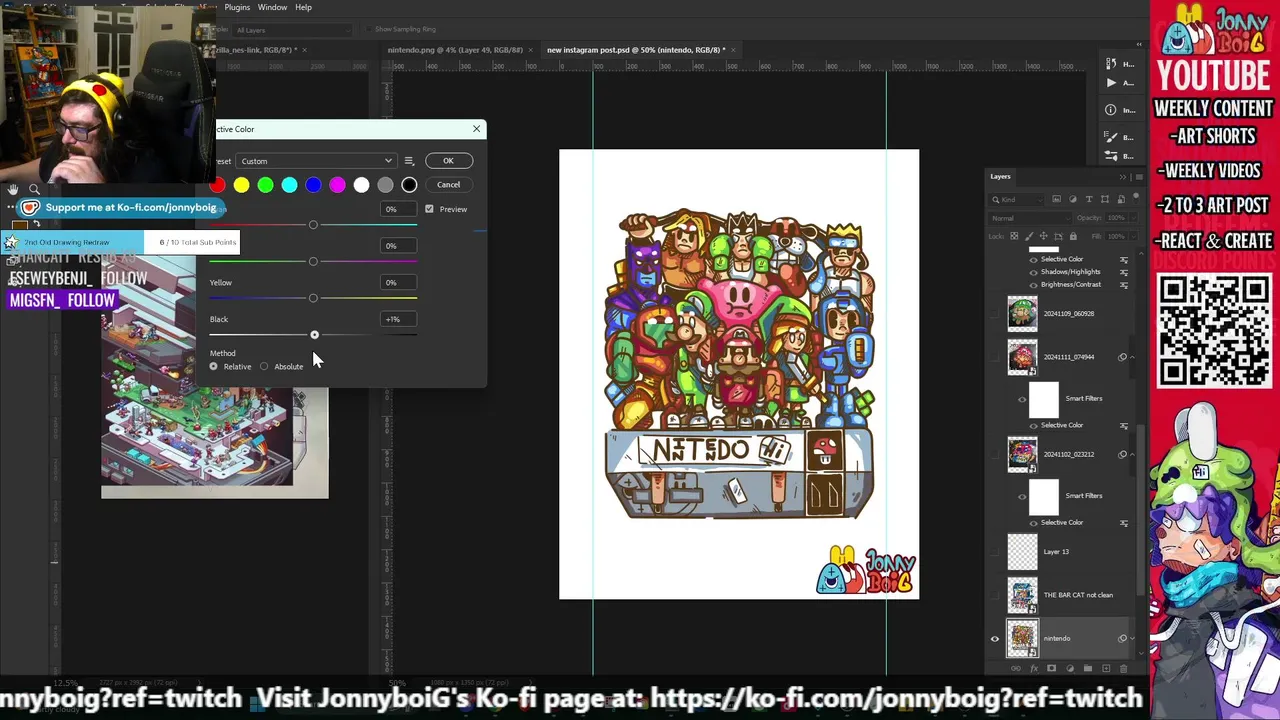Open the Brushes panel icon
The image size is (1280, 720).
[1111, 156]
